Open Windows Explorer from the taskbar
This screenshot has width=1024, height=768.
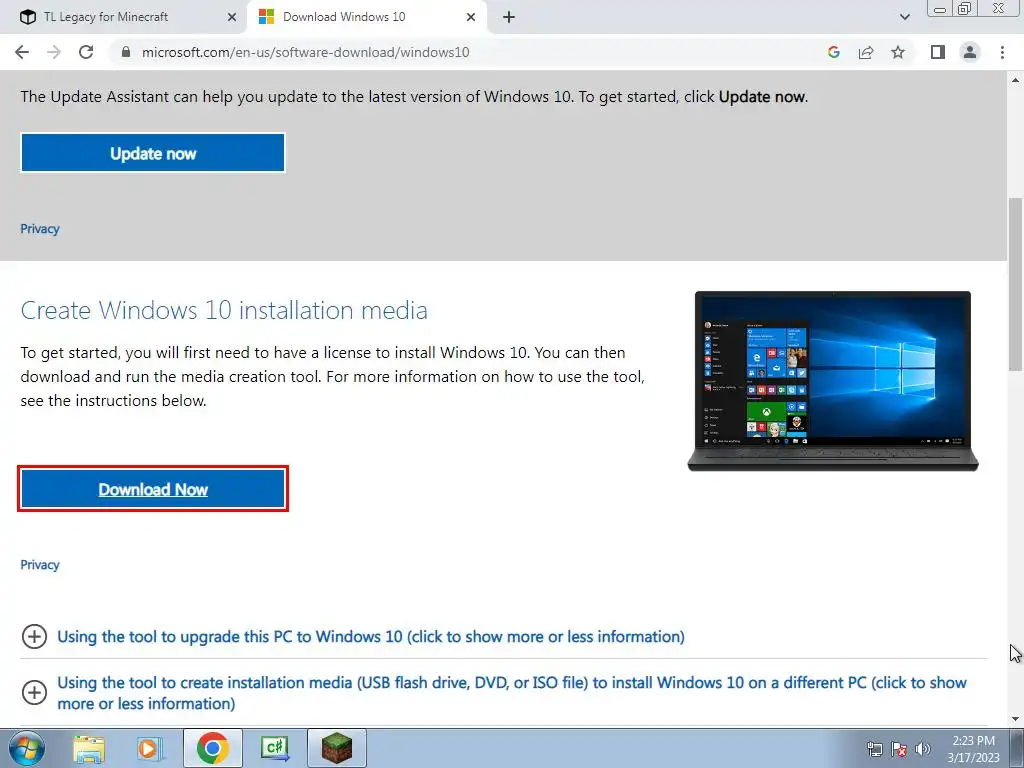click(x=89, y=748)
